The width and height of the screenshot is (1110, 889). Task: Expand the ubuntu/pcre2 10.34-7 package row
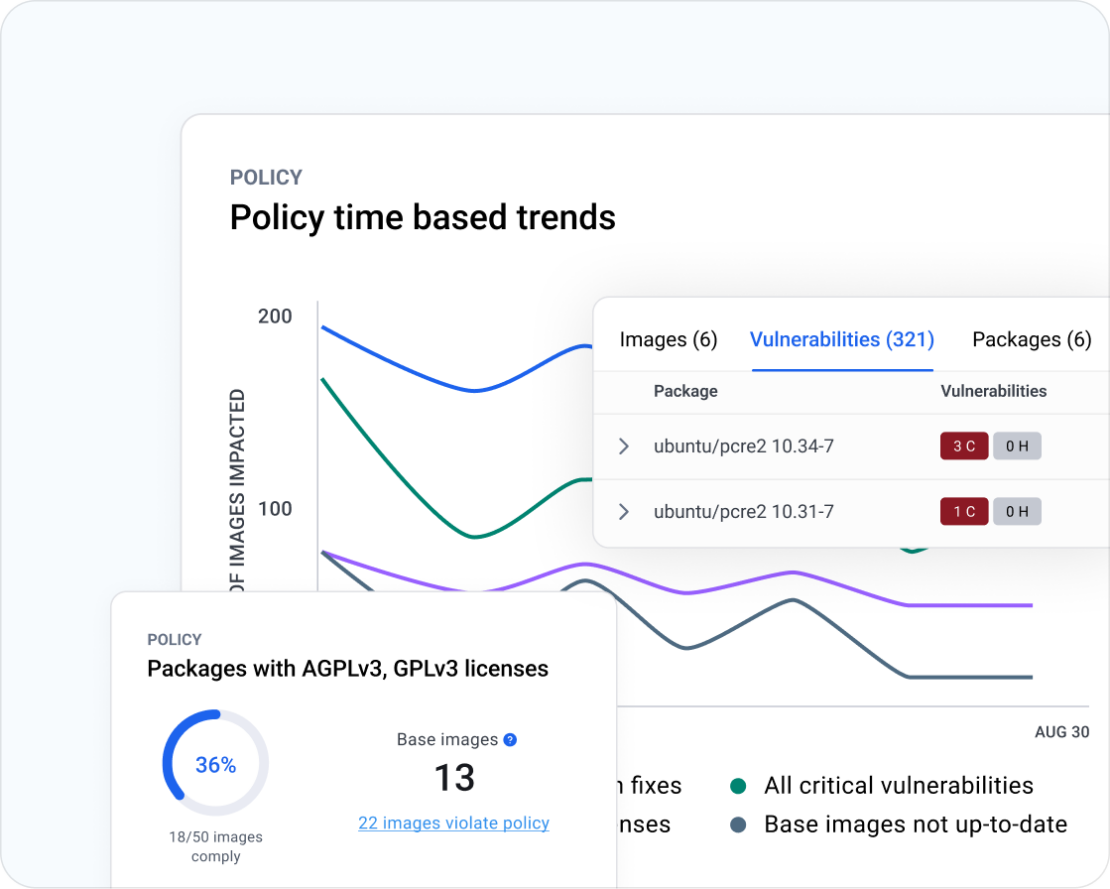tap(623, 446)
